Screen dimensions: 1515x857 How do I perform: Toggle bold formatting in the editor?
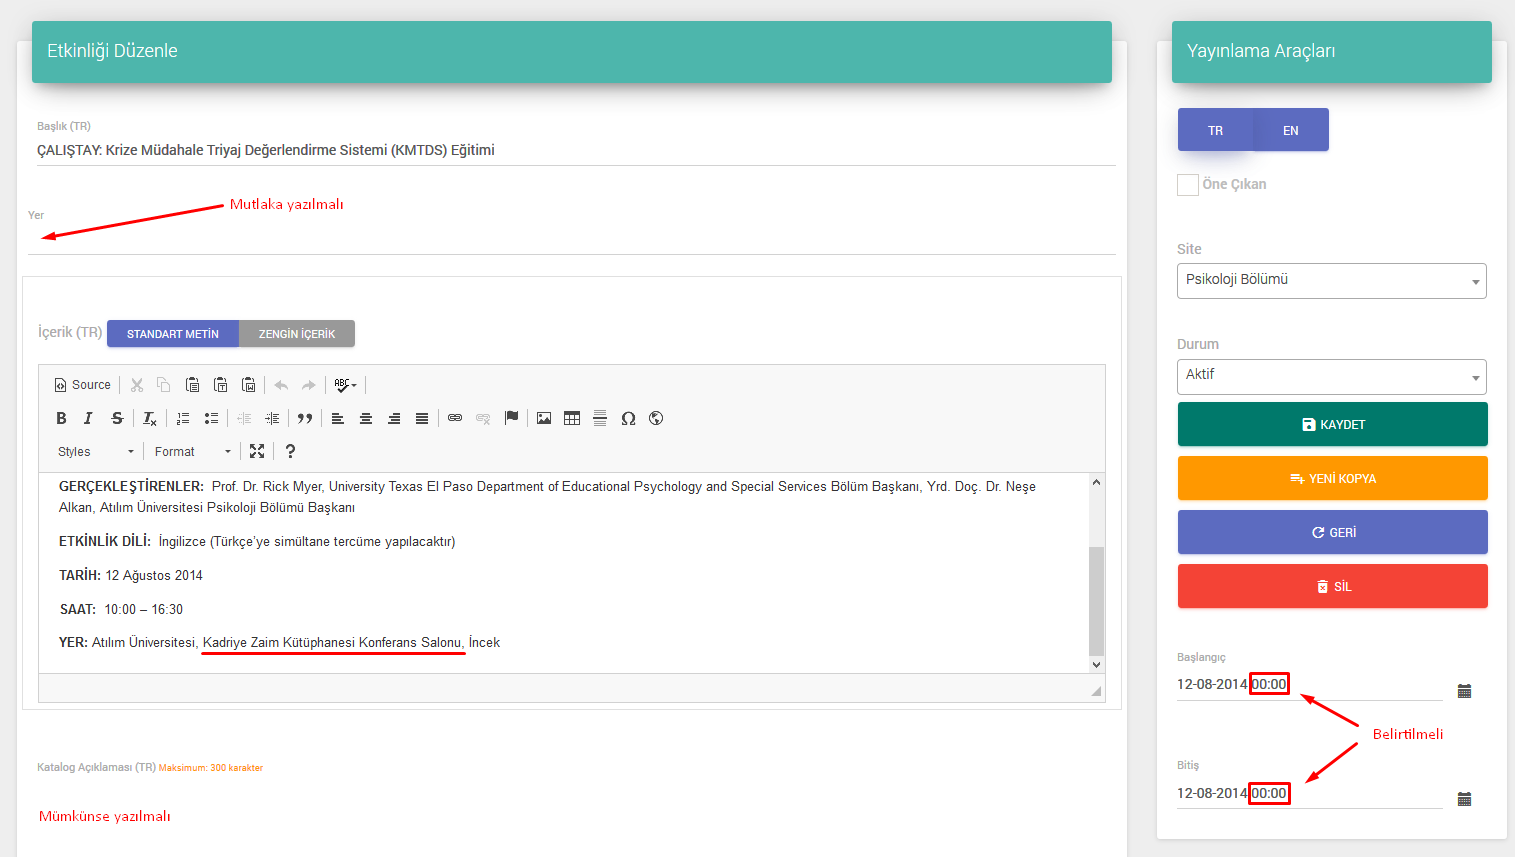[x=61, y=418]
